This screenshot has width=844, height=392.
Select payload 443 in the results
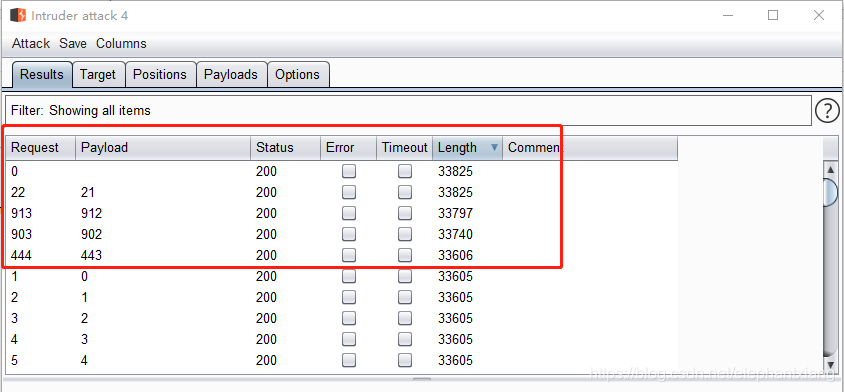[x=92, y=256]
